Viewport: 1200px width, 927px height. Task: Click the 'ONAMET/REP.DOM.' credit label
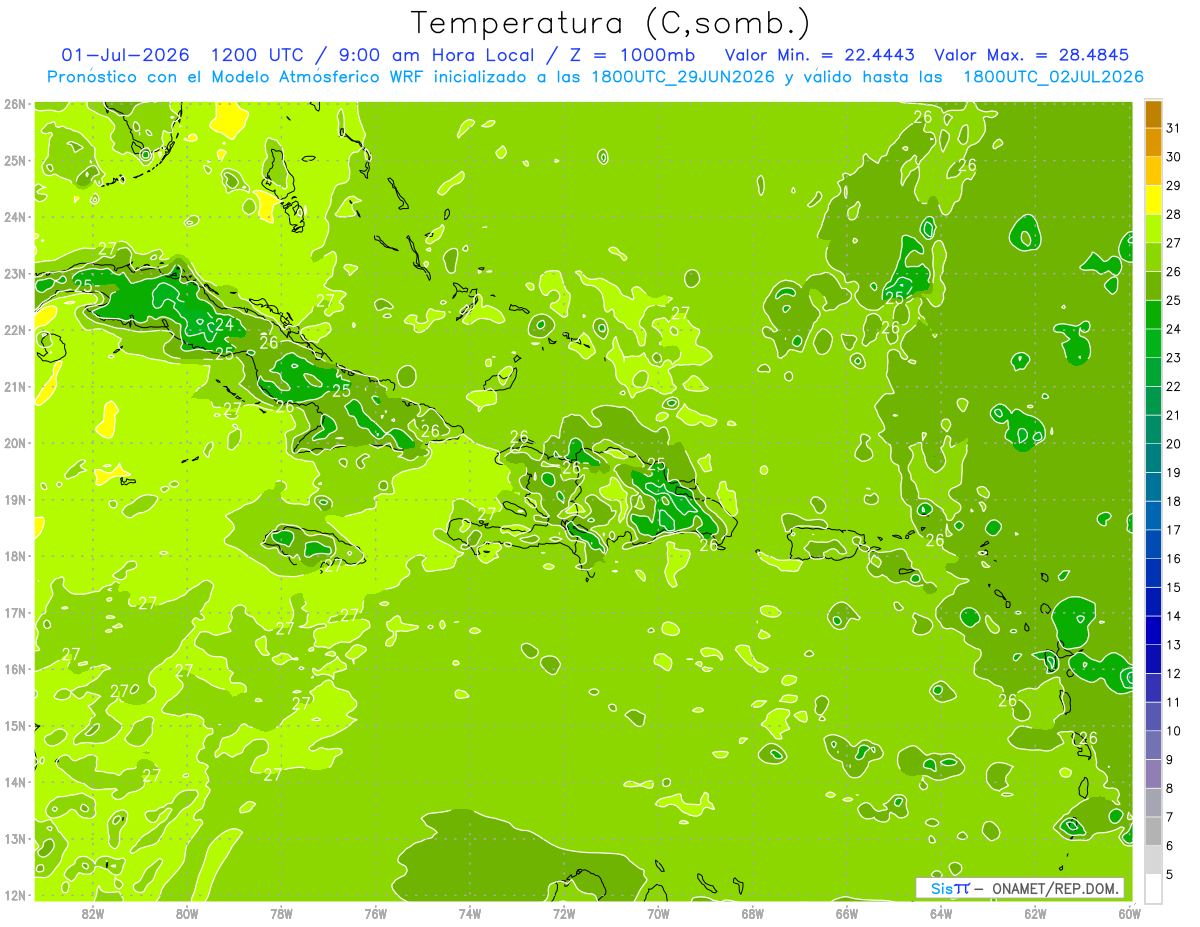[1054, 888]
